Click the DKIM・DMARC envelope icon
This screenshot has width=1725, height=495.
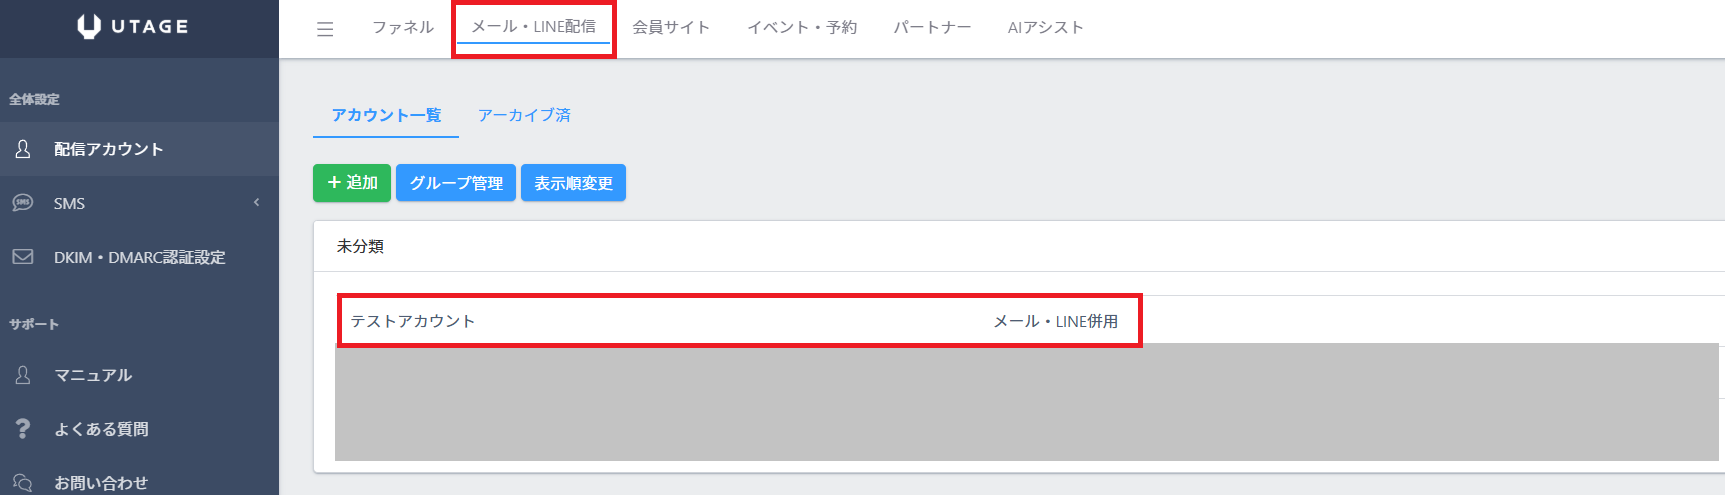23,257
